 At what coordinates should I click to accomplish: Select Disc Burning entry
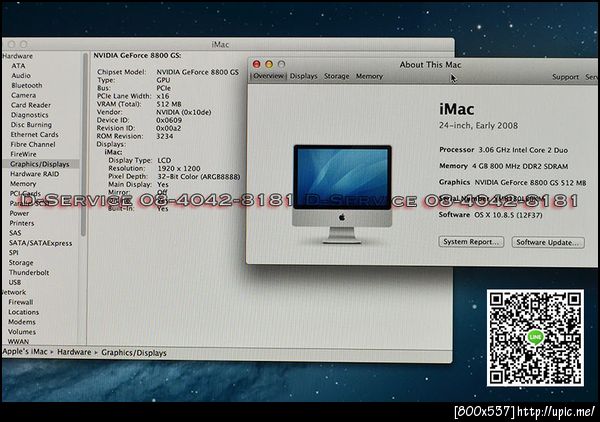31,125
